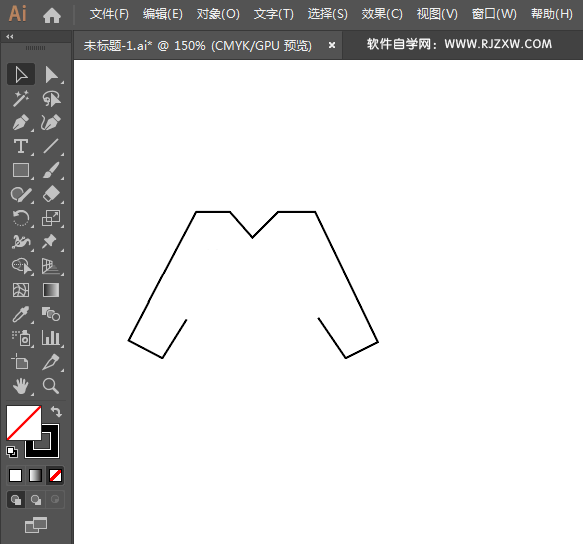This screenshot has width=583, height=544.
Task: Collapse the tools panel with double arrows
Action: [10, 36]
